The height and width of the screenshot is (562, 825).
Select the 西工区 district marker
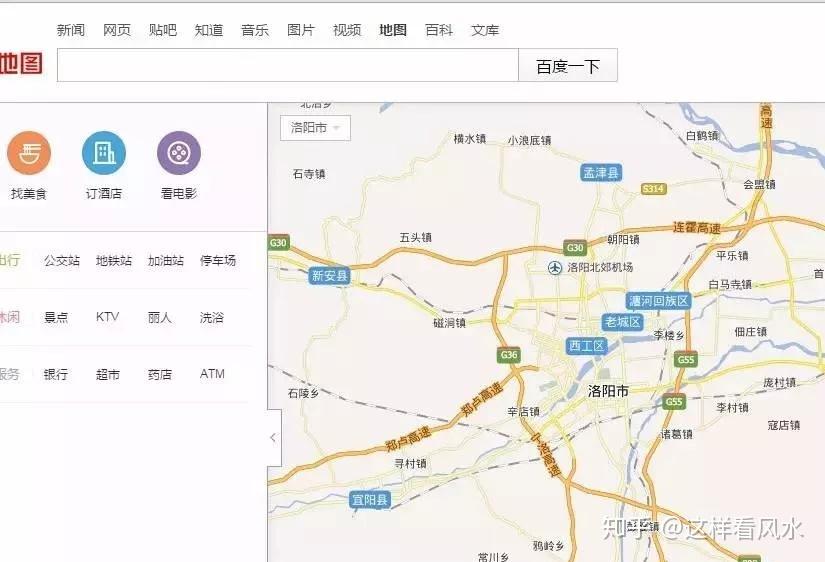587,346
